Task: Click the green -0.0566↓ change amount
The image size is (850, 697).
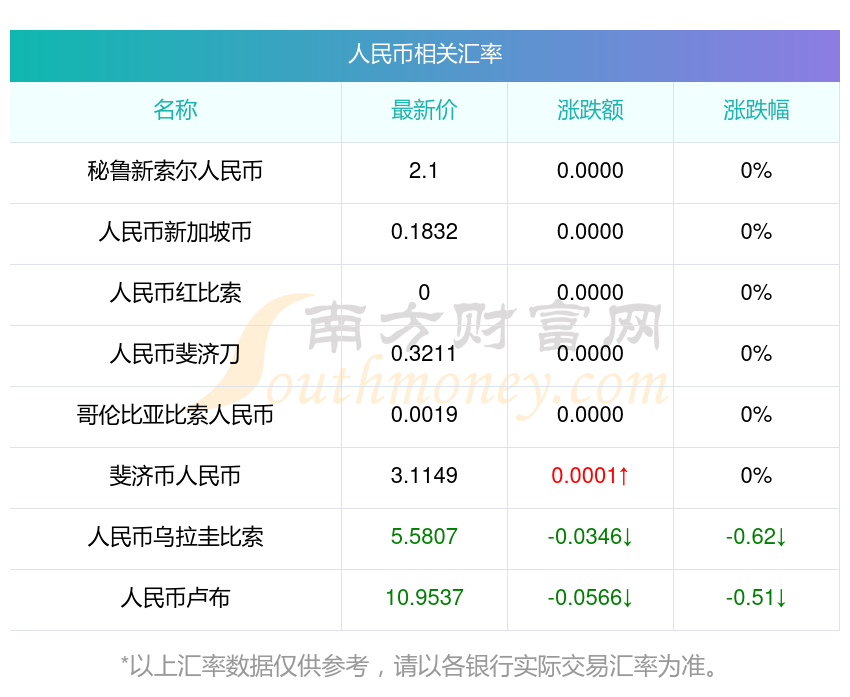Action: coord(590,598)
